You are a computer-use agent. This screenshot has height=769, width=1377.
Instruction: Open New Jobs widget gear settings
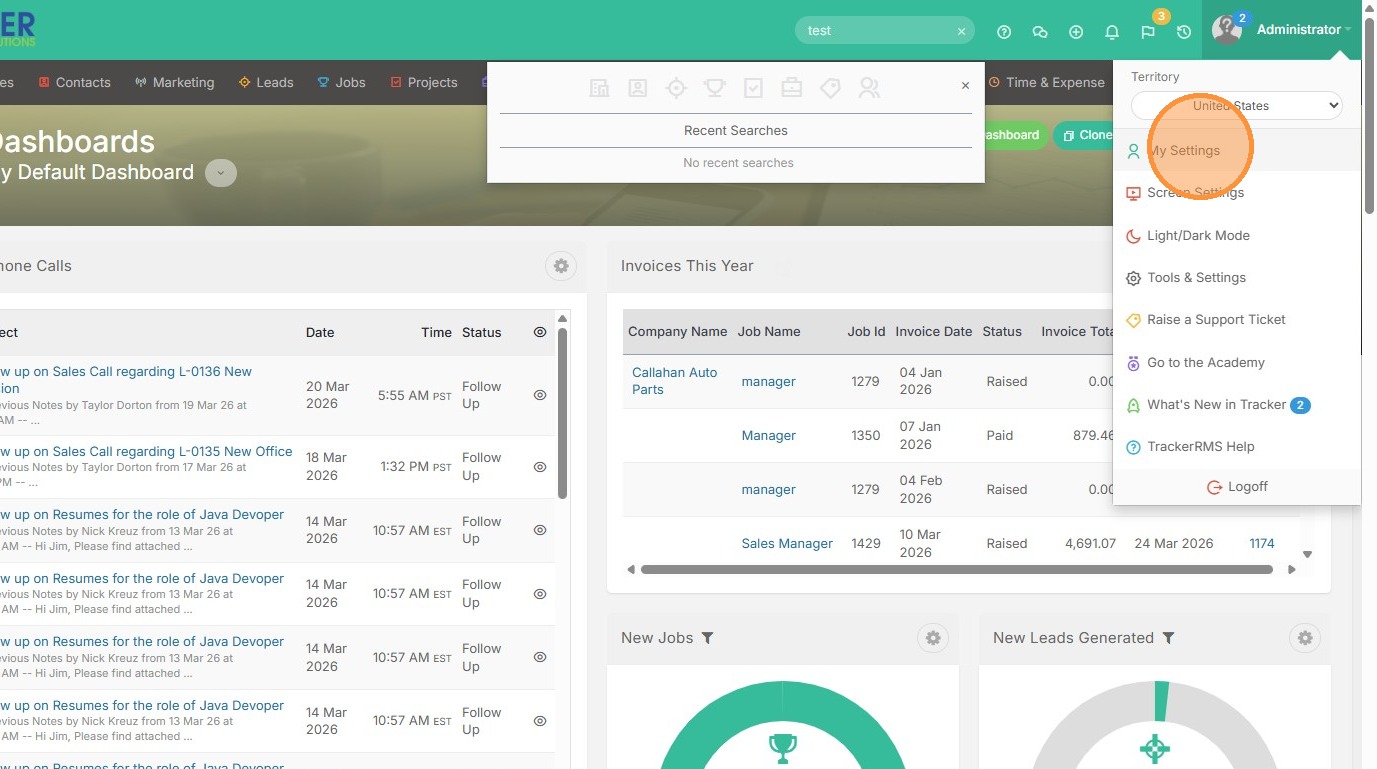(933, 638)
